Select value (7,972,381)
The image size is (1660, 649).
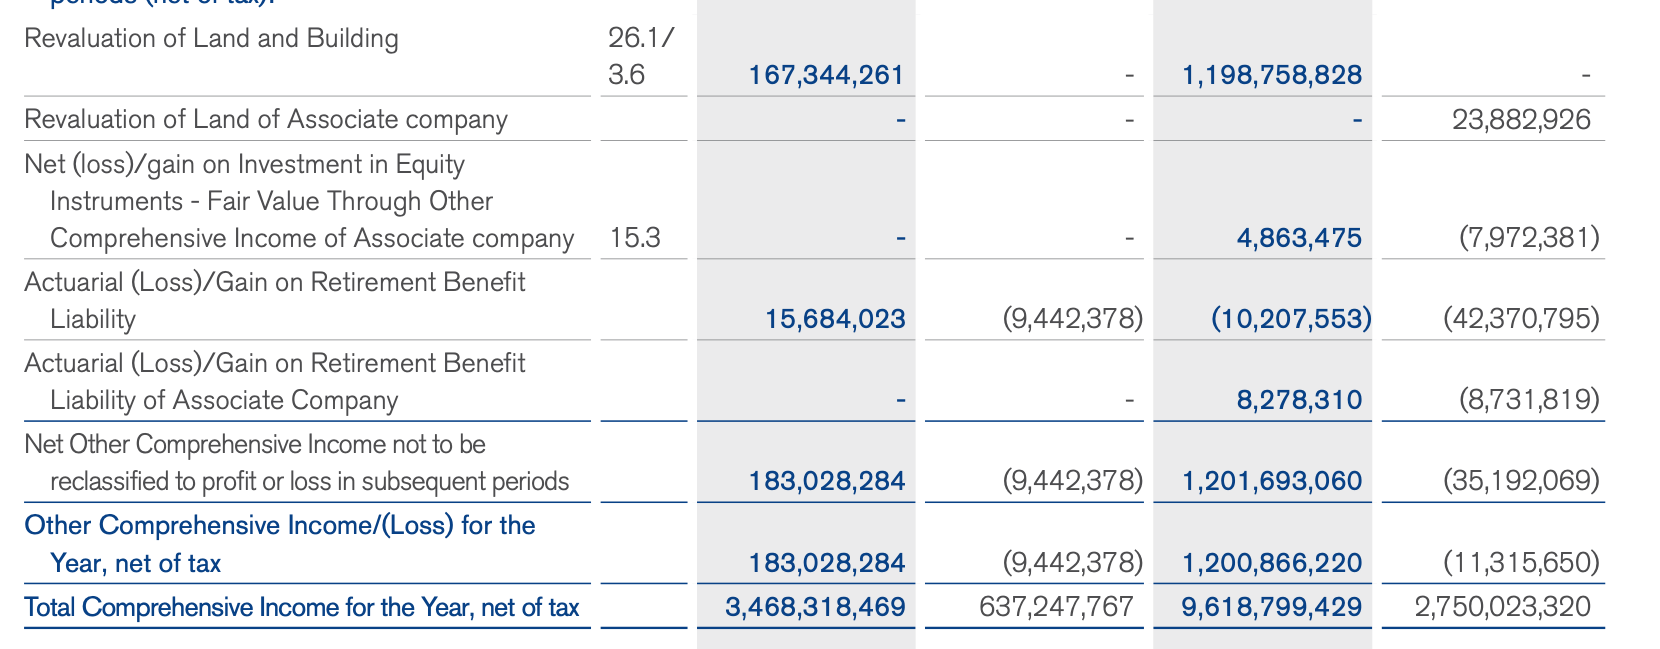1529,238
